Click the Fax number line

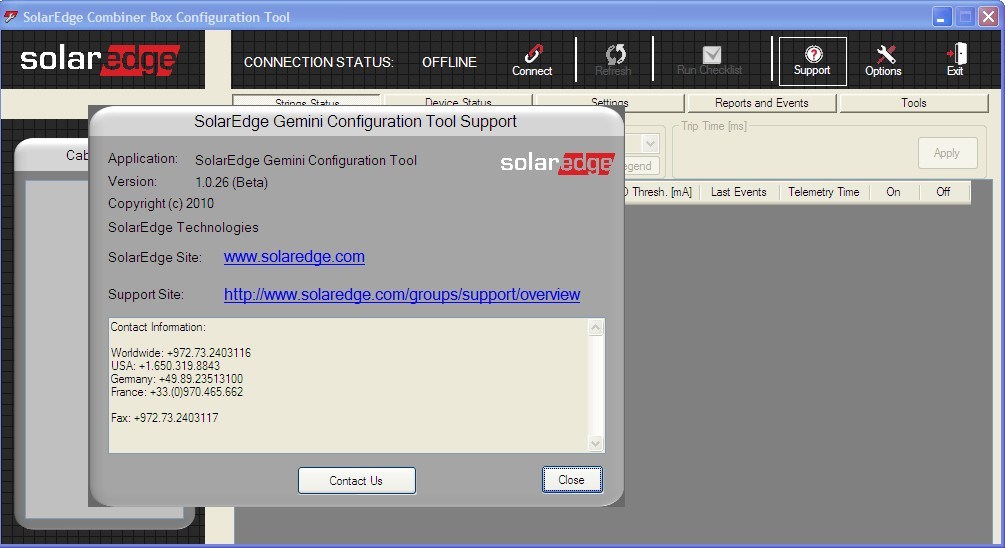(165, 418)
